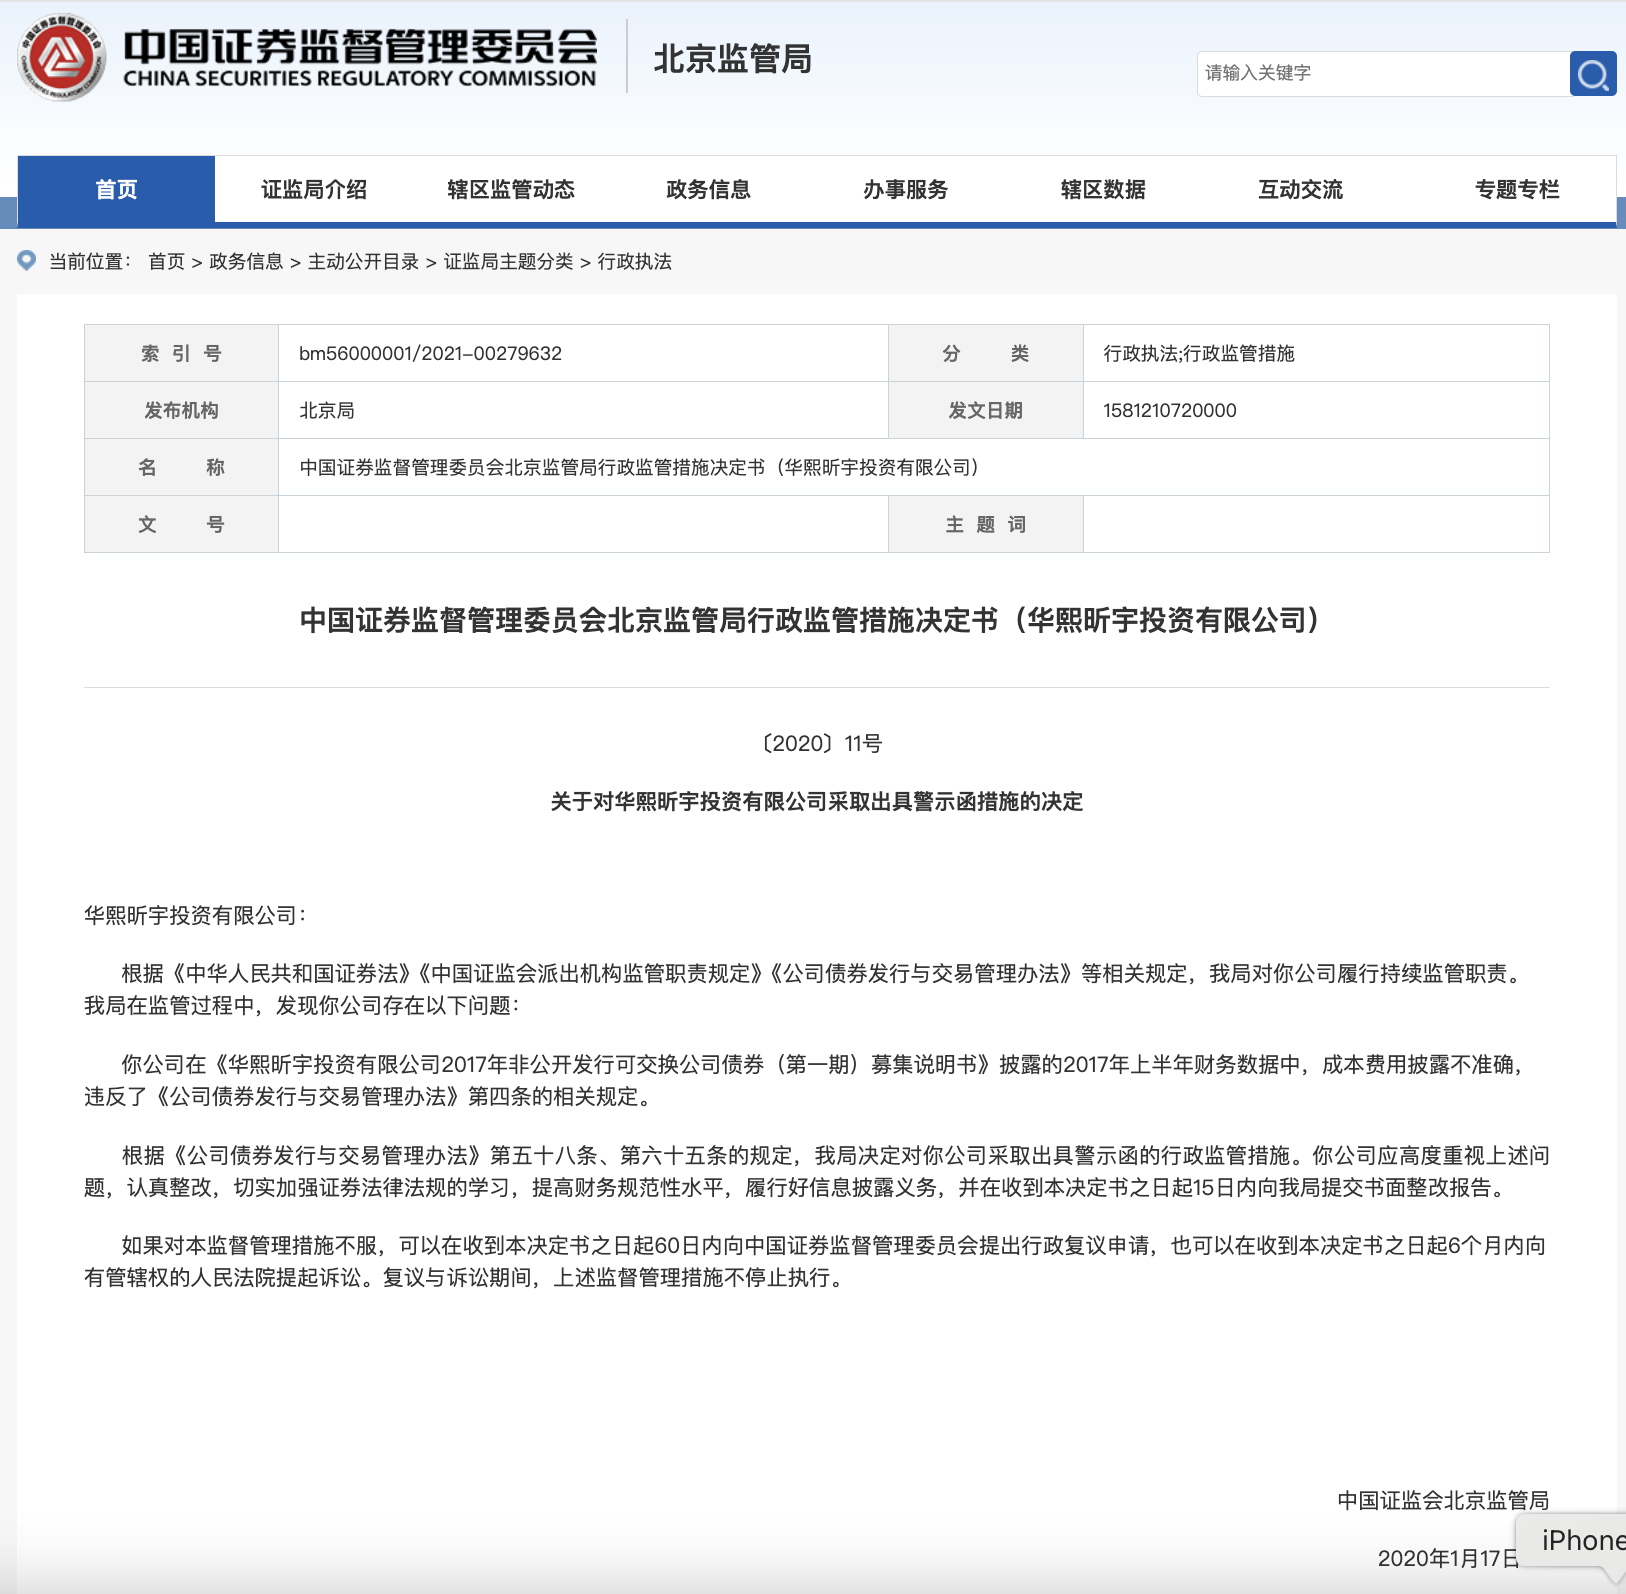Type in the 请输入关键字 search field

click(x=1382, y=74)
